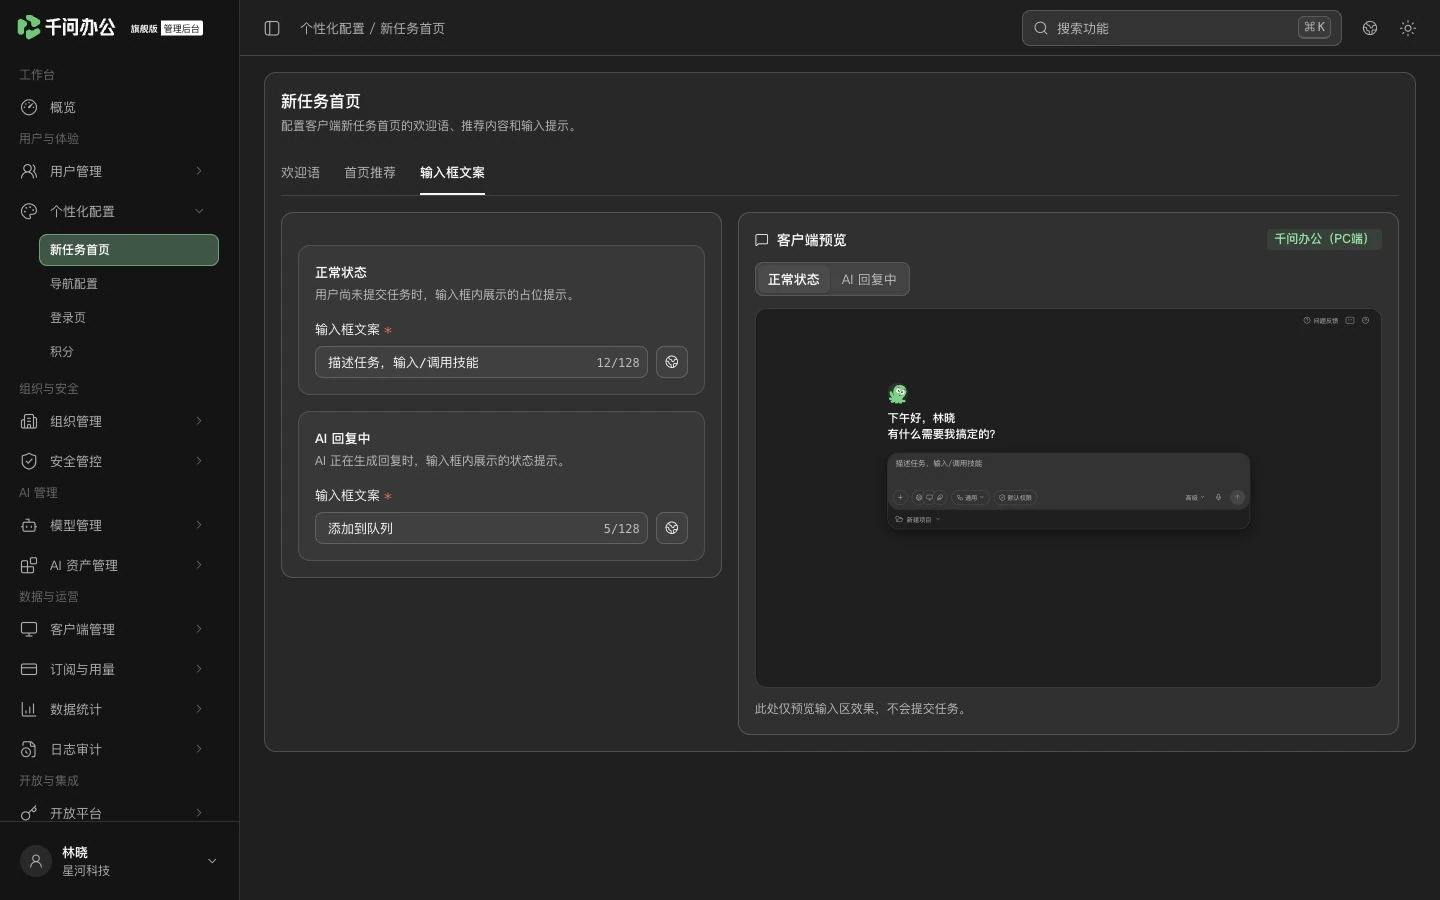Click the send arrow in the client preview
The height and width of the screenshot is (900, 1440).
1237,497
